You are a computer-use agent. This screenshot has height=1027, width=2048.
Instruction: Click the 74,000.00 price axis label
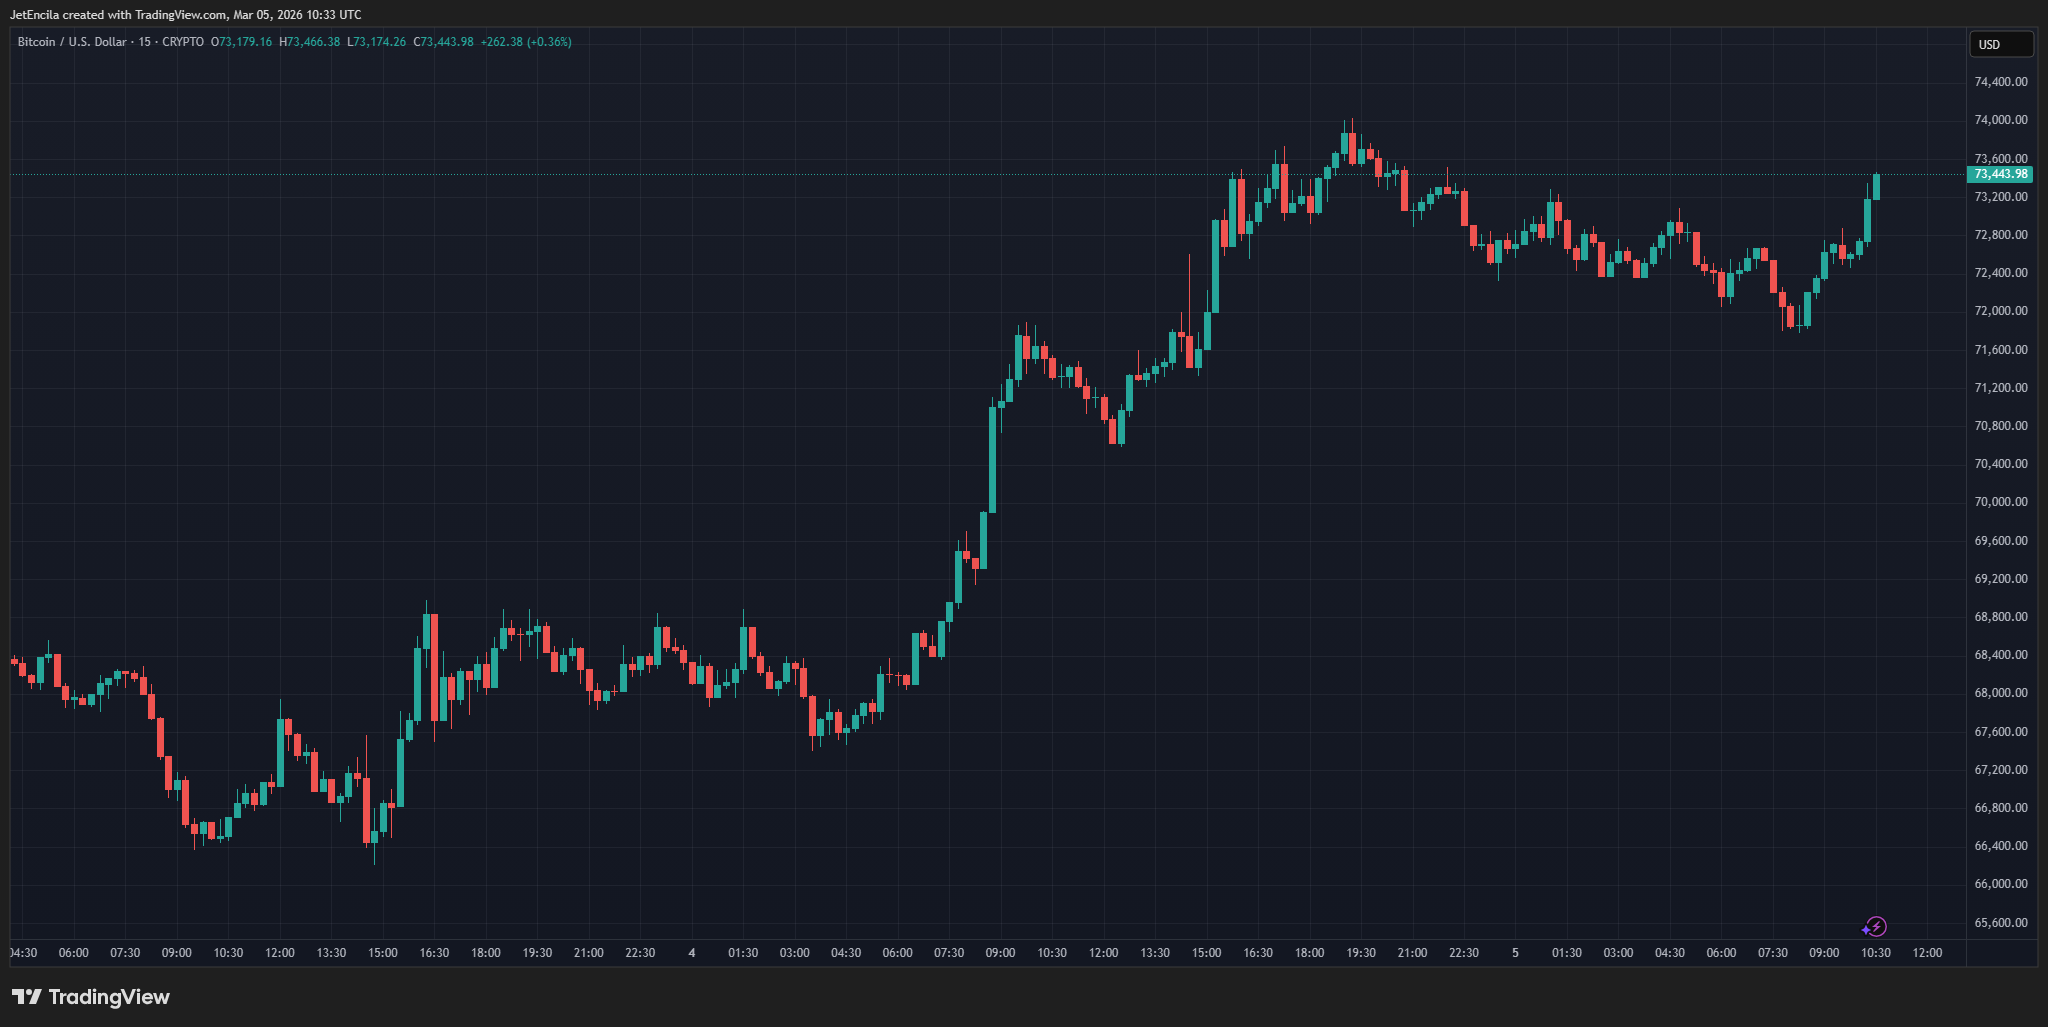point(2000,120)
